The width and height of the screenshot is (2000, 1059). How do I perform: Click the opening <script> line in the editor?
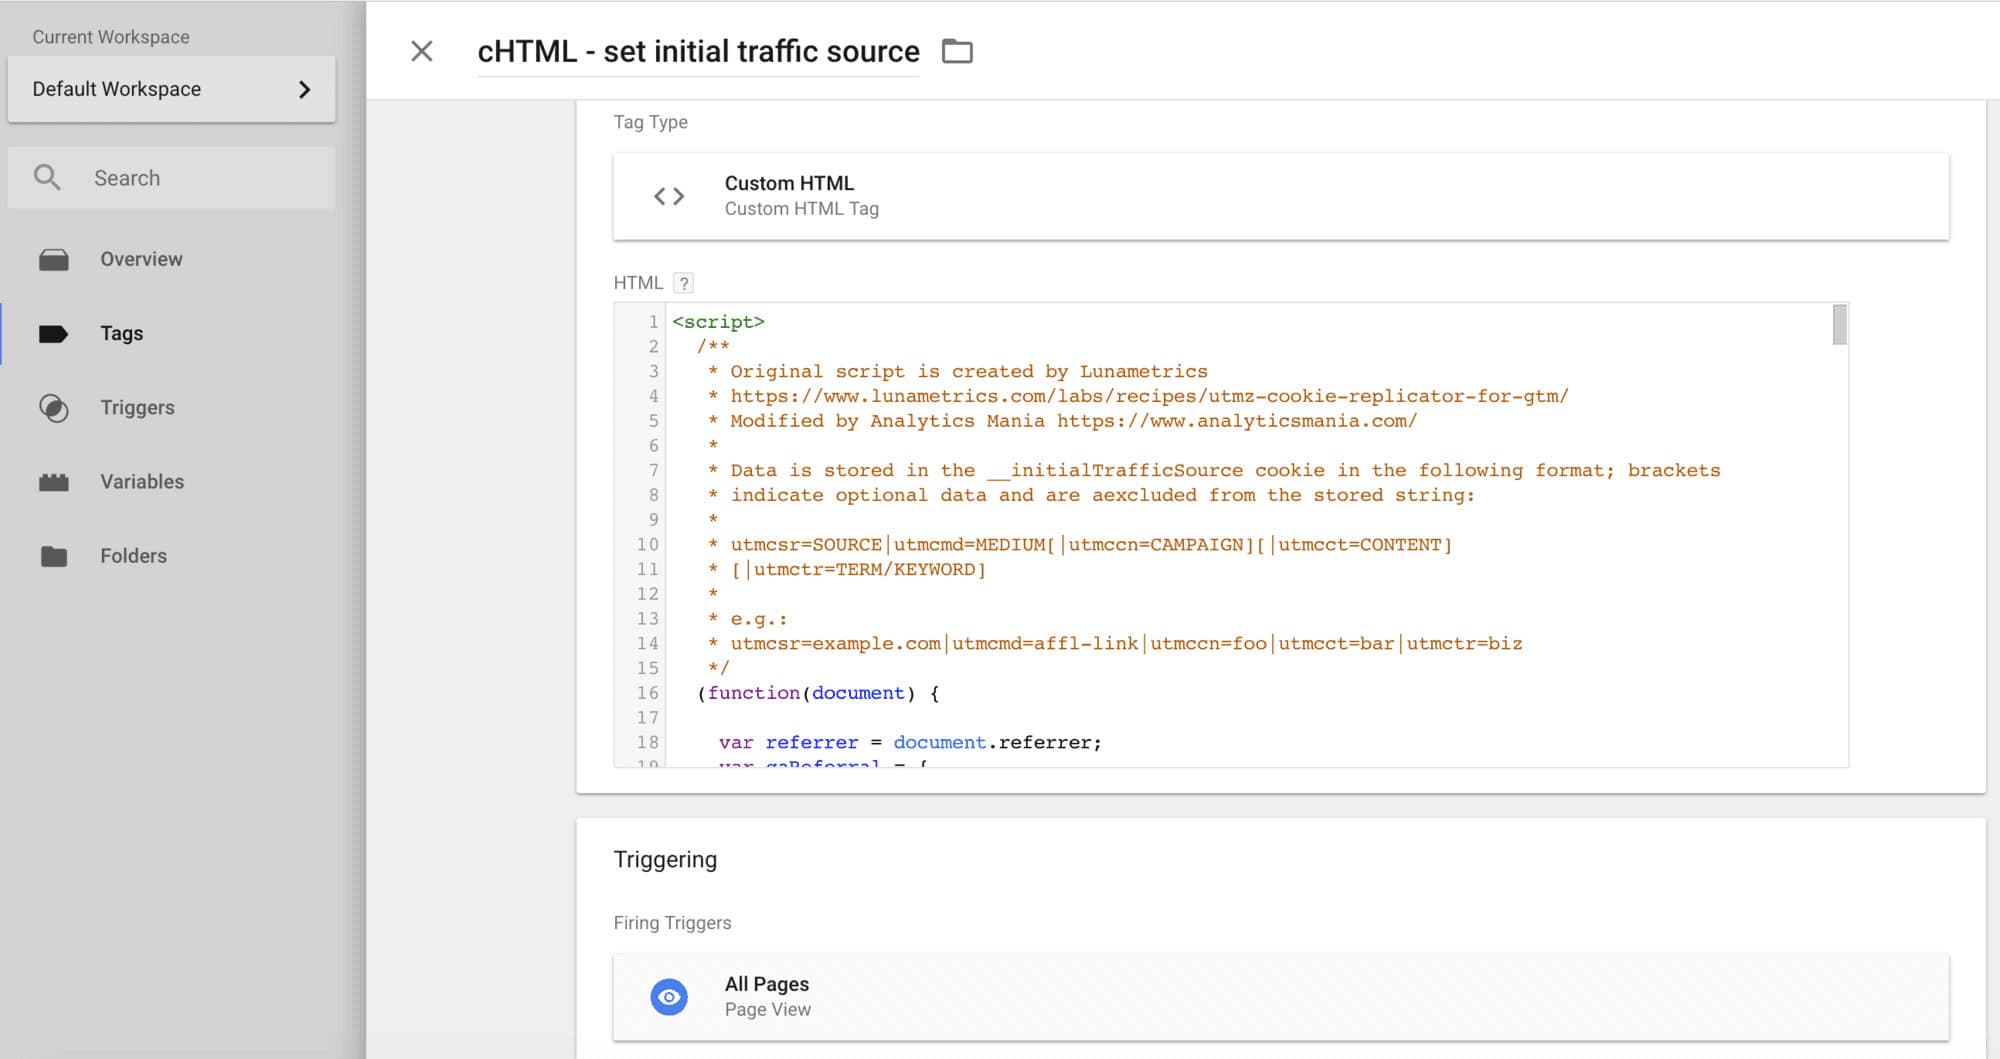718,322
